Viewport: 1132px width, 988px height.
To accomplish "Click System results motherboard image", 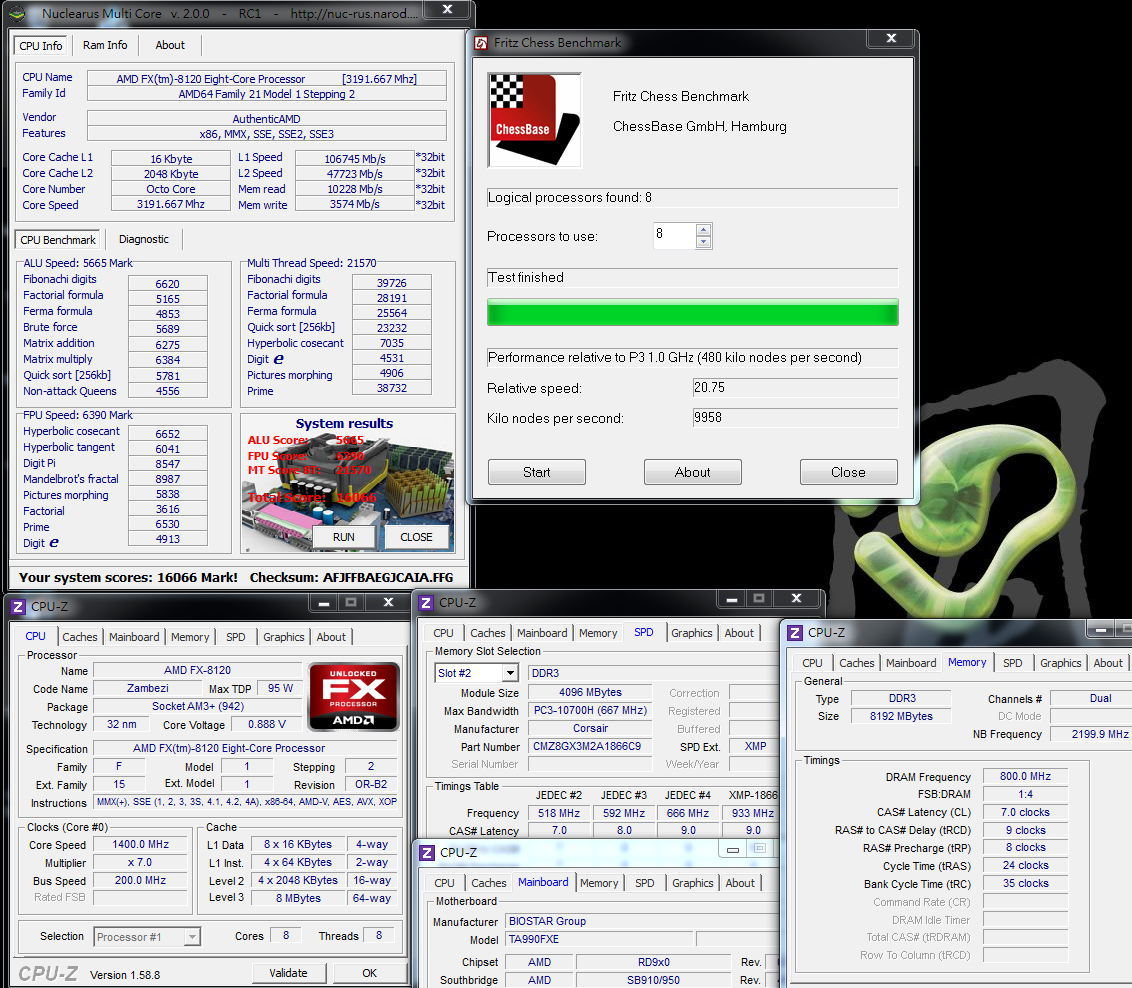I will 348,484.
